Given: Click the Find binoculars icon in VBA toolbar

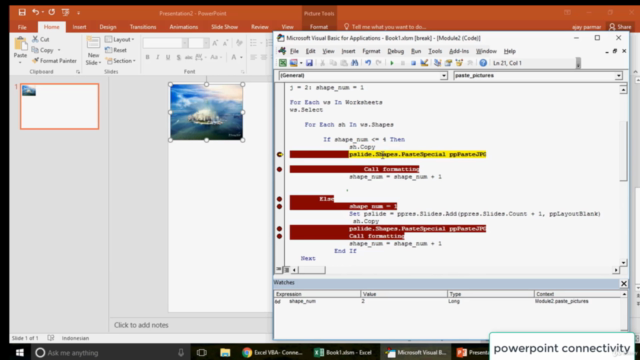Looking at the screenshot, I should [354, 63].
